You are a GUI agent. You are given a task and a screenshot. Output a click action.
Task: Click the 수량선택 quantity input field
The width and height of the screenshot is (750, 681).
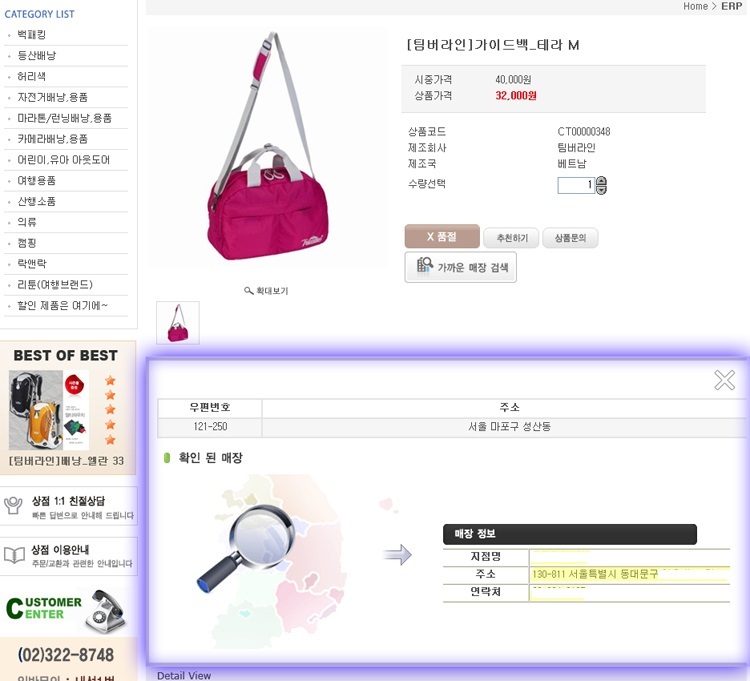576,185
